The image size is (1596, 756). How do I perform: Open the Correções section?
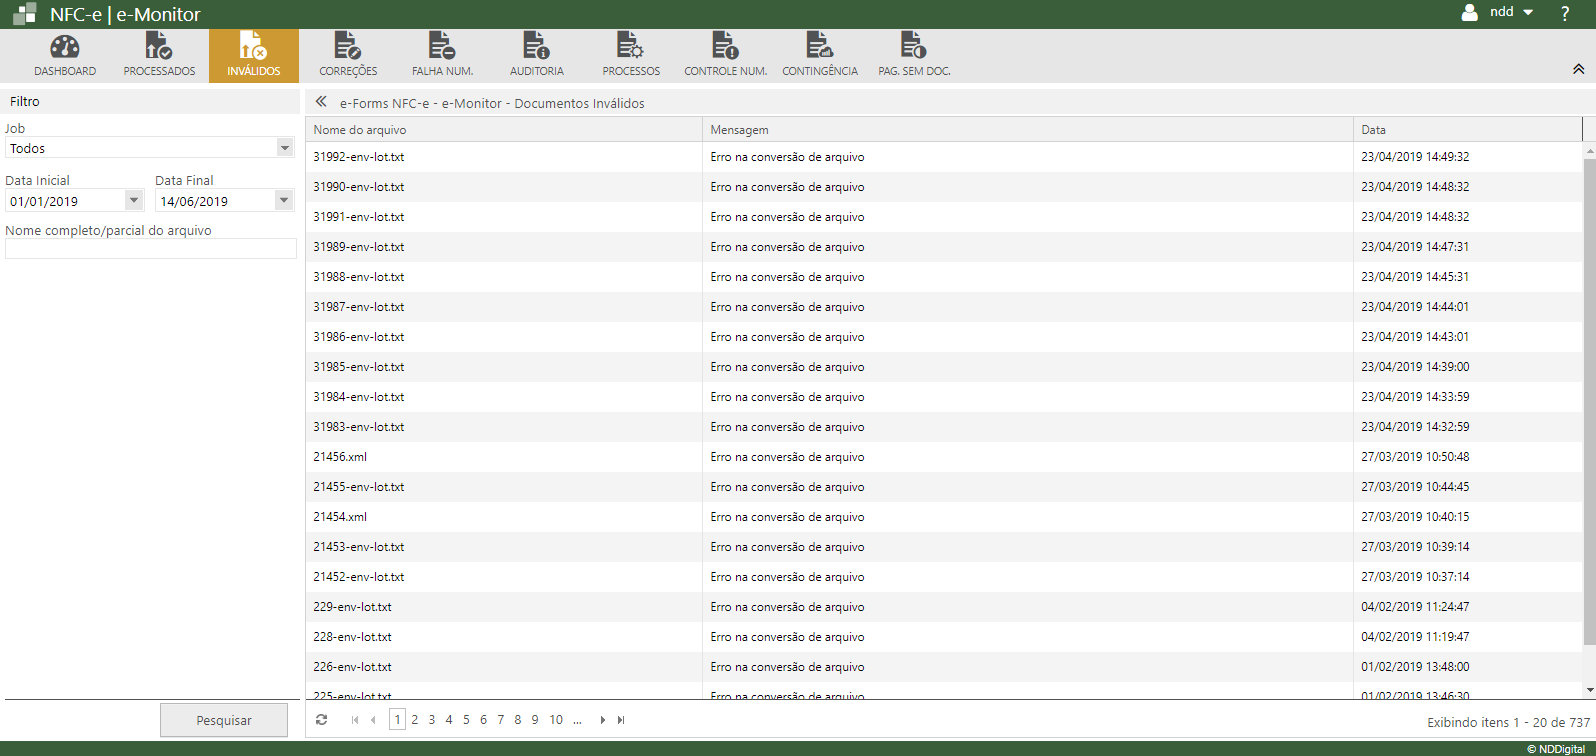pyautogui.click(x=348, y=56)
